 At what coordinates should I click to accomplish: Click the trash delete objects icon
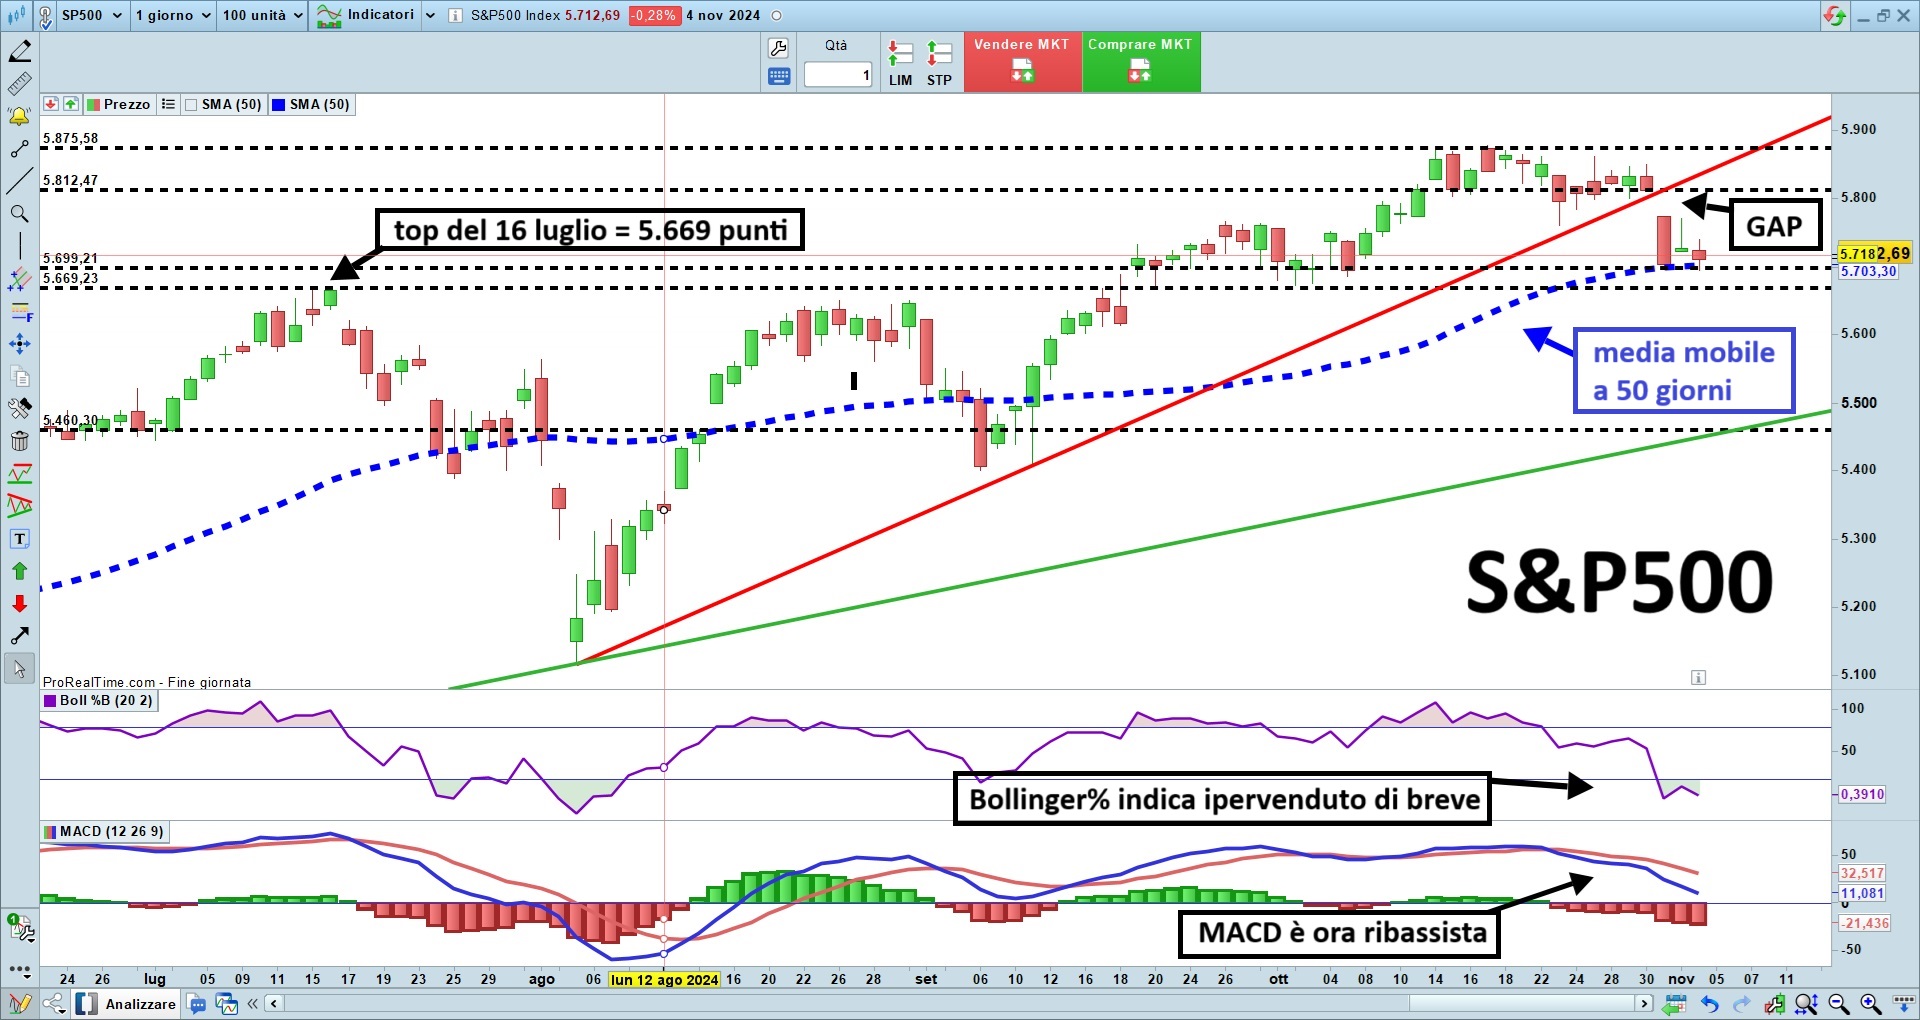coord(19,441)
